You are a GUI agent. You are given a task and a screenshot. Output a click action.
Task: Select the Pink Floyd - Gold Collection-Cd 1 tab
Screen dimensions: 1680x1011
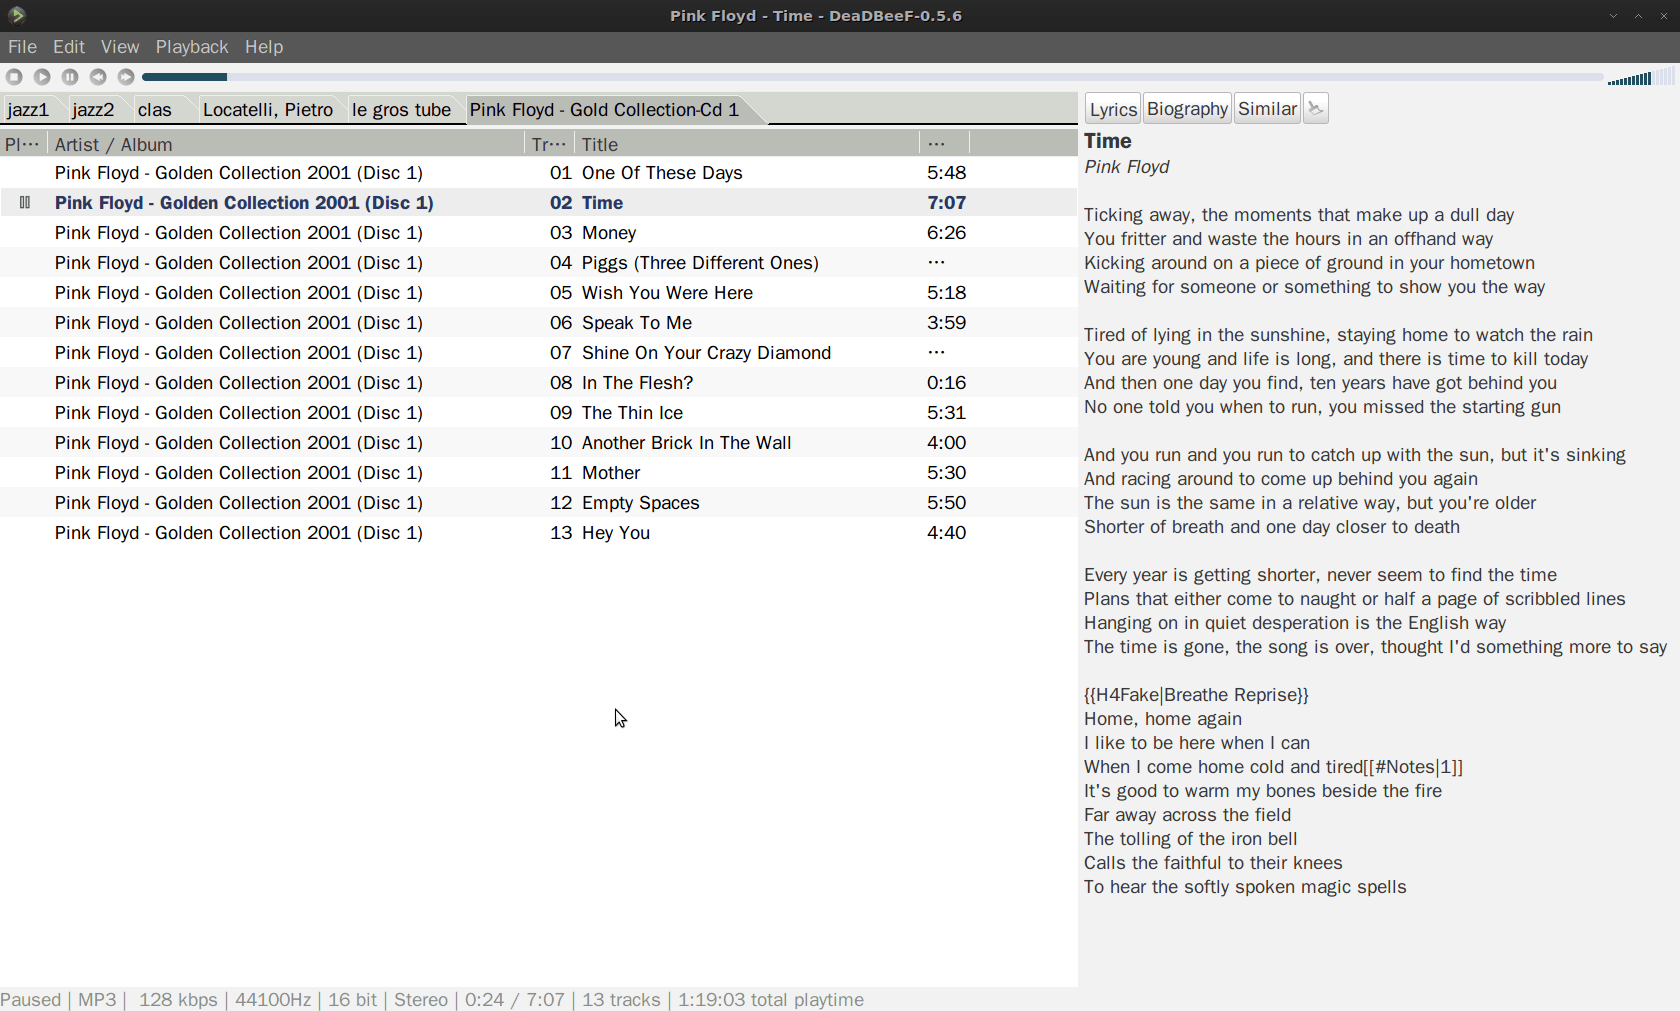[x=605, y=110]
